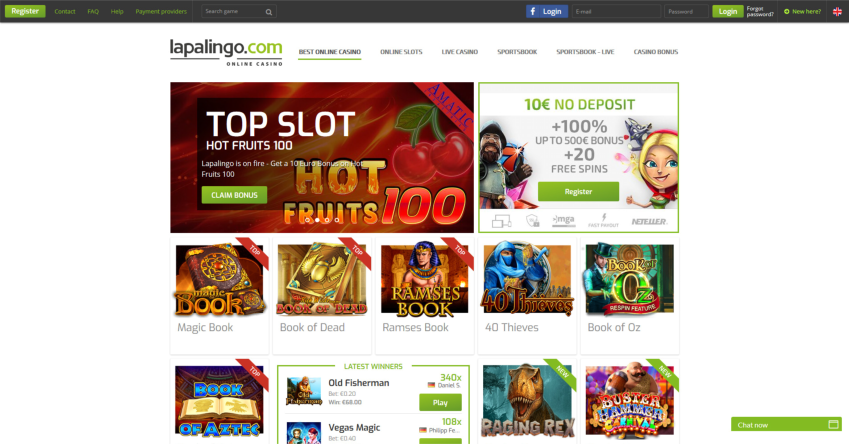Click the Neteller payment logo

pos(649,221)
